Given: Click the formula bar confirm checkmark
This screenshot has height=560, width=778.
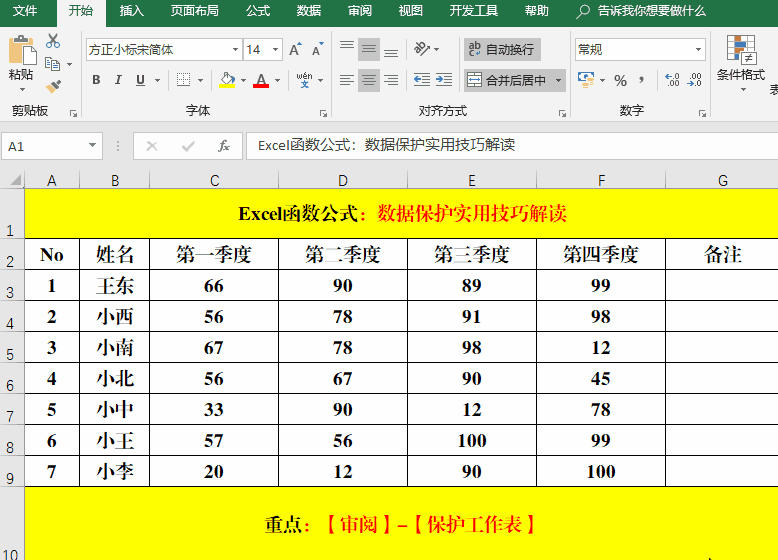Looking at the screenshot, I should [x=188, y=146].
